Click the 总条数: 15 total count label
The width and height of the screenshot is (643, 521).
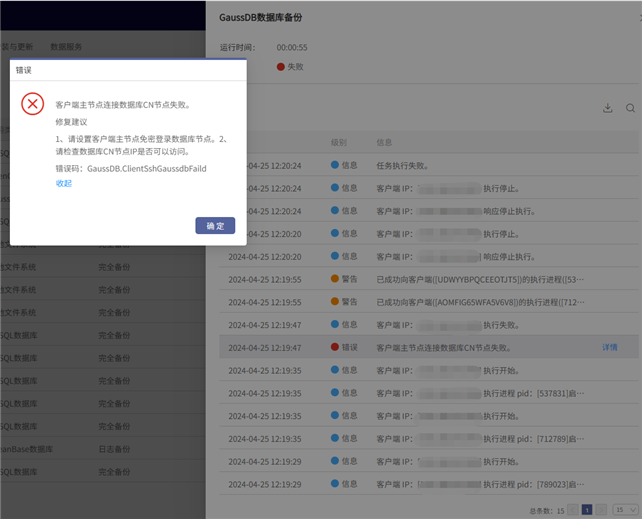click(547, 511)
